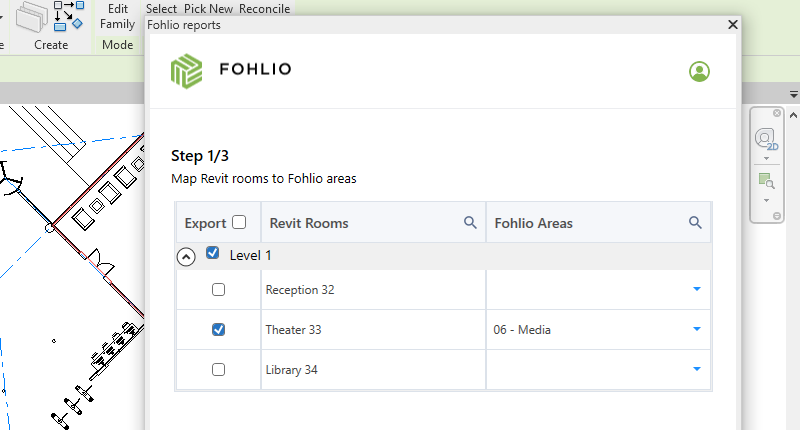Click Pick New in the ribbon
Image resolution: width=800 pixels, height=430 pixels.
point(208,9)
